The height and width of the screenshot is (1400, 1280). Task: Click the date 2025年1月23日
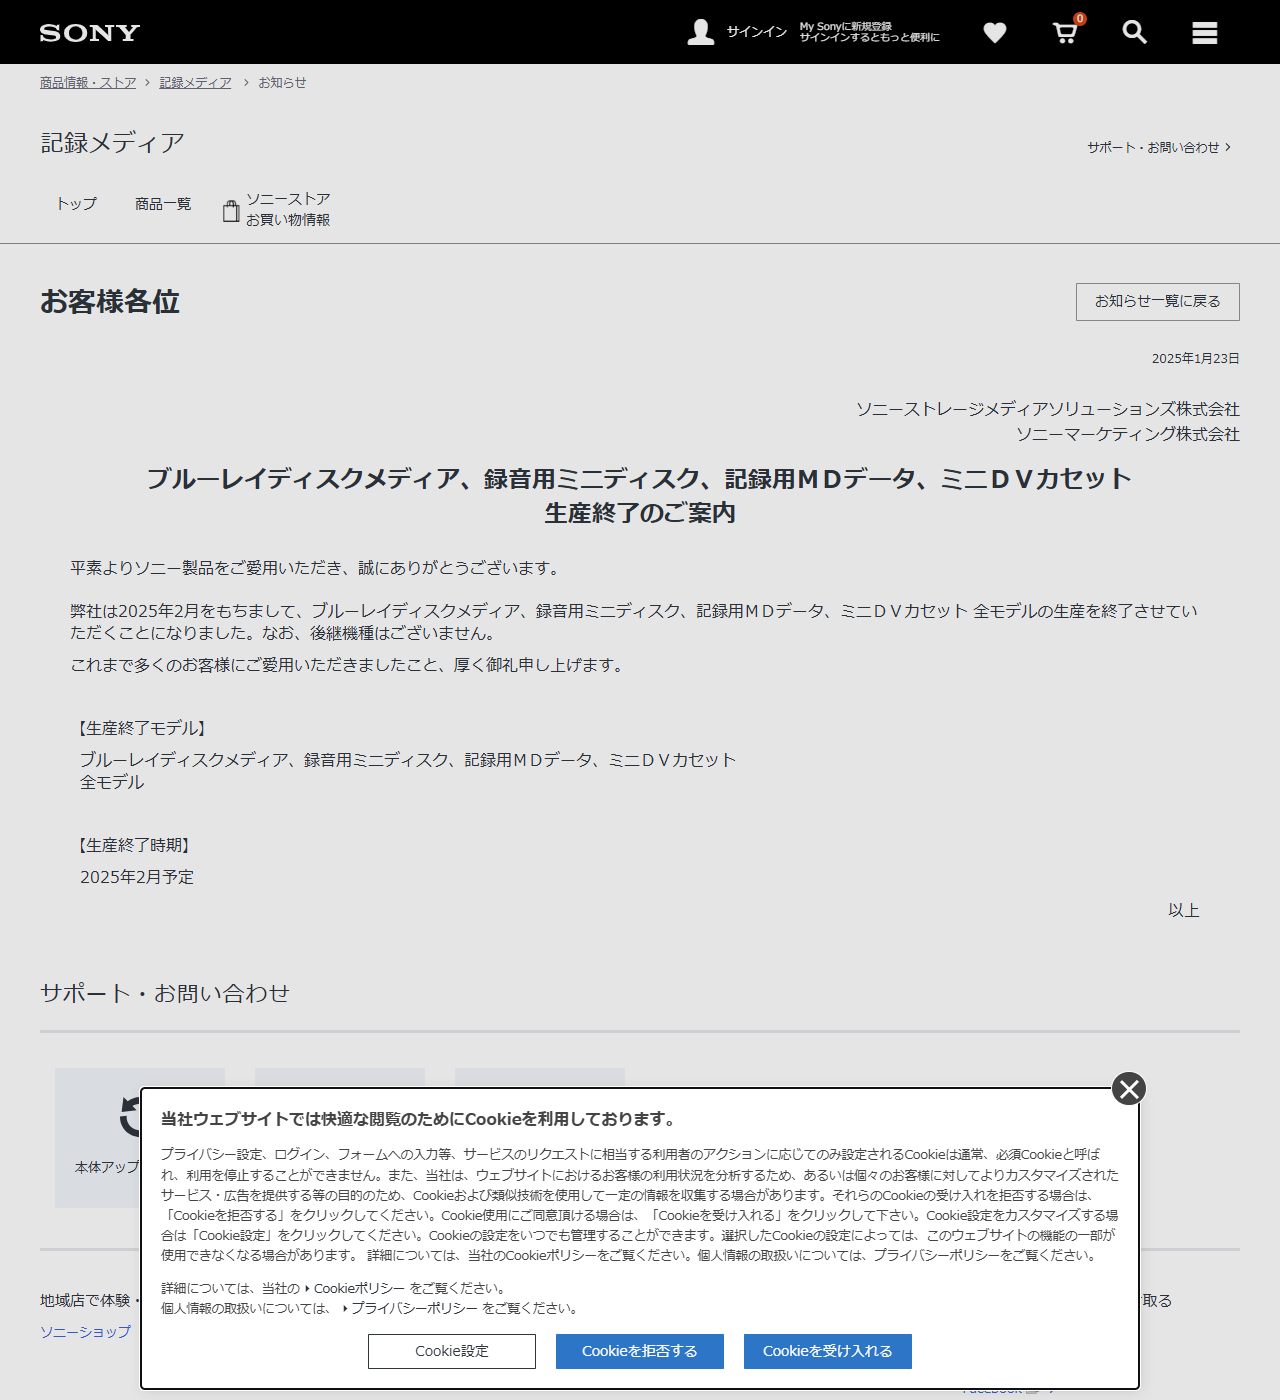(x=1195, y=359)
